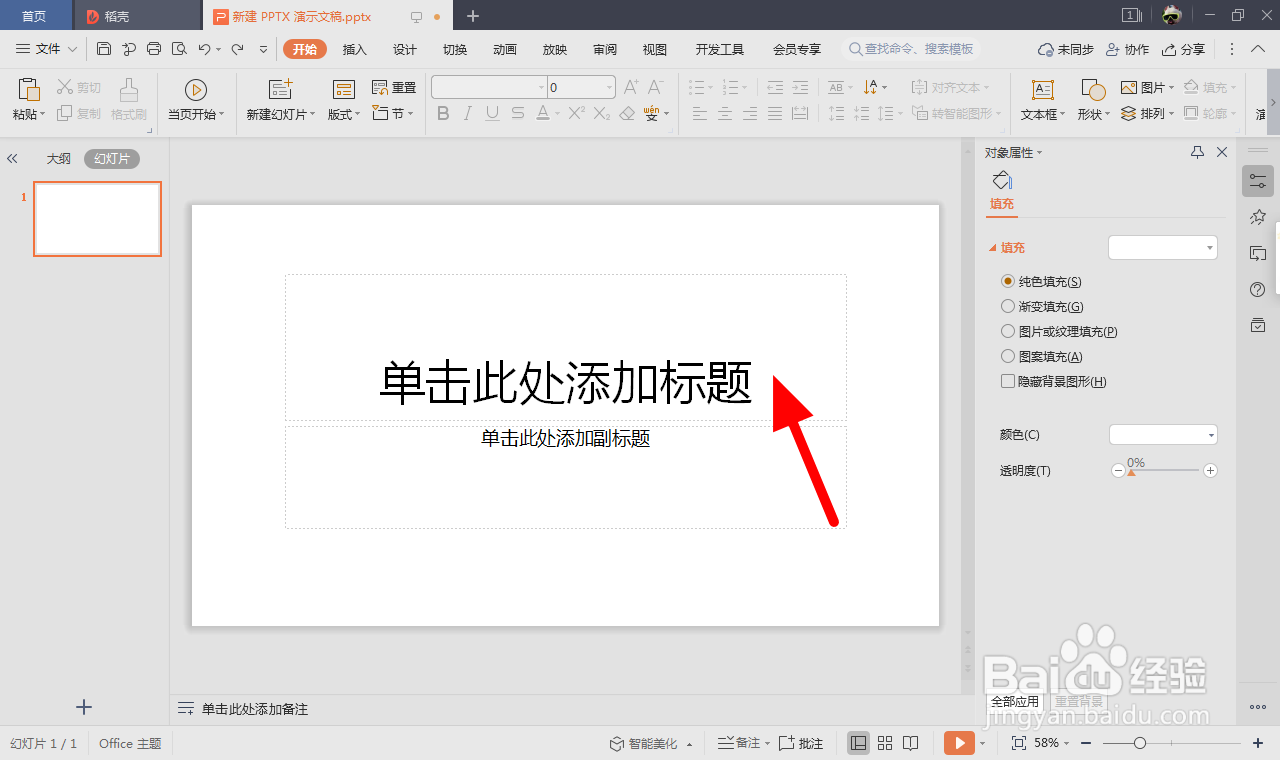Viewport: 1280px width, 760px height.
Task: Click the Reset (重置) layout icon
Action: pyautogui.click(x=393, y=87)
